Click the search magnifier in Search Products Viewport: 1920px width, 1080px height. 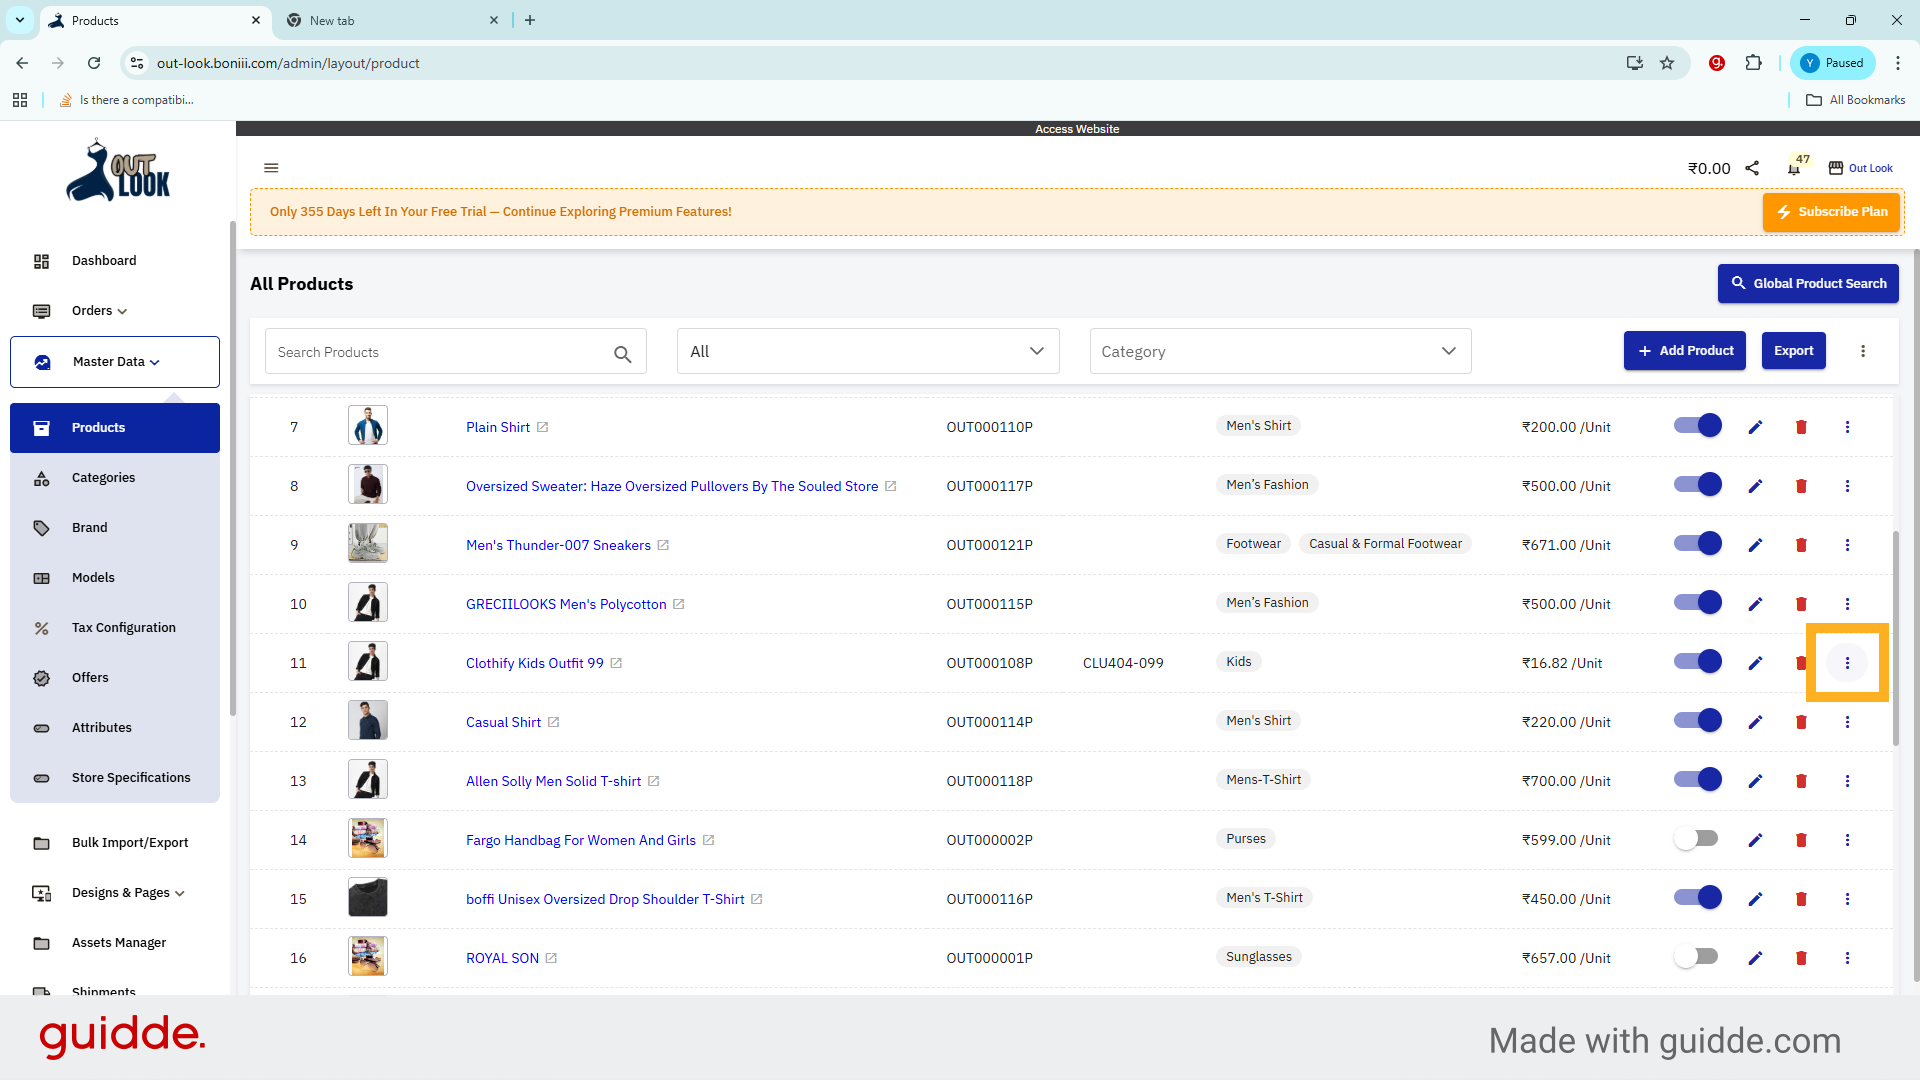[x=622, y=353]
